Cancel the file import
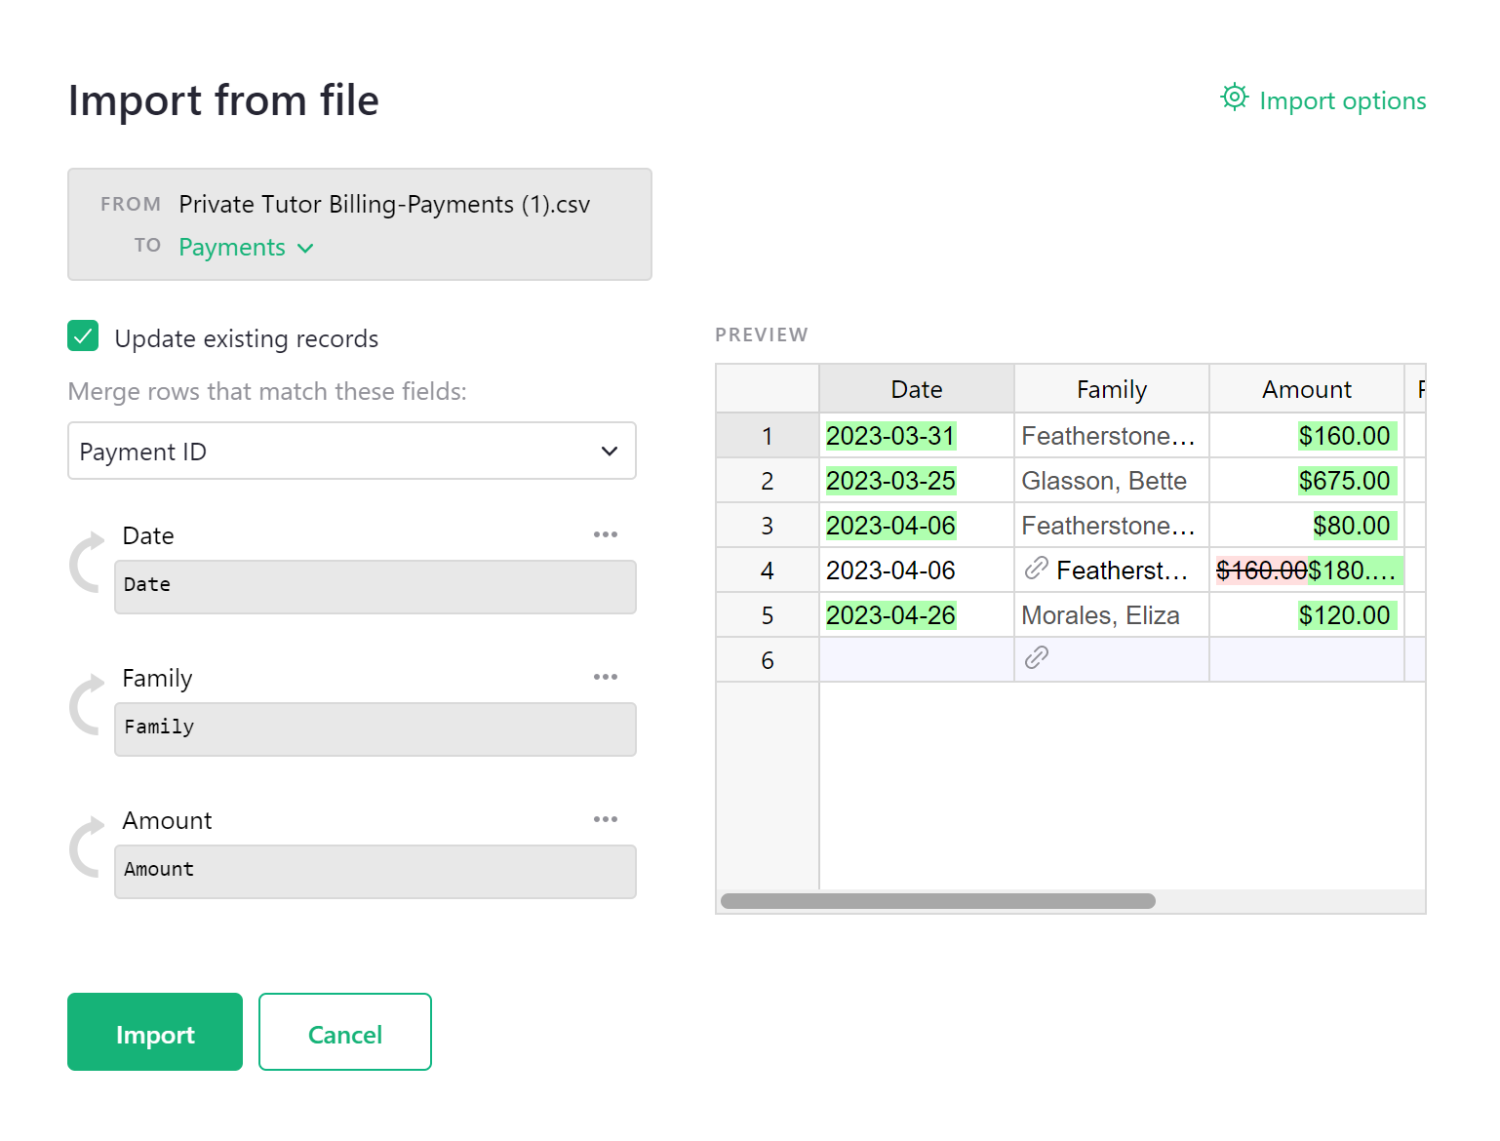1500x1141 pixels. click(344, 1033)
